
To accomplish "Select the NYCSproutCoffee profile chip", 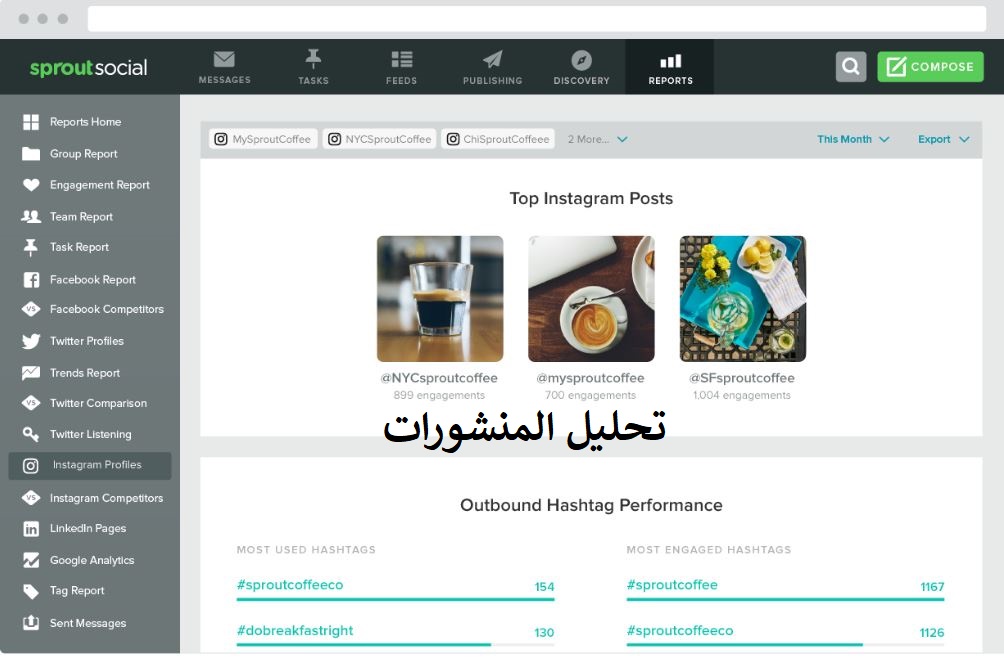I will 380,139.
